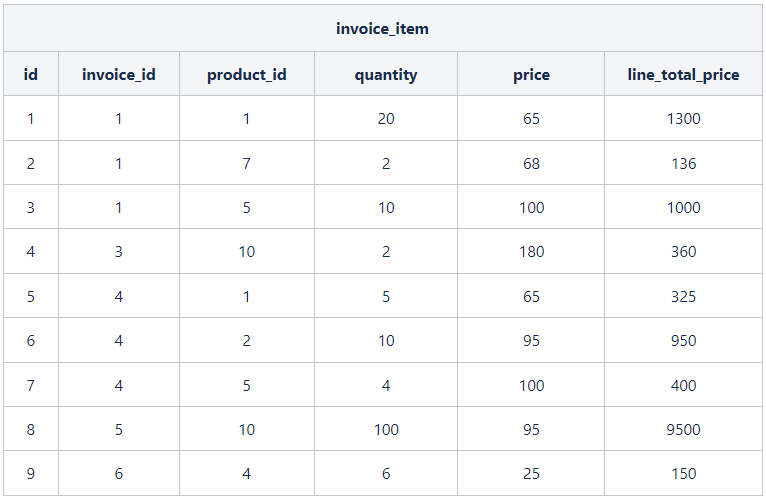Click the invoice_item table title
This screenshot has width=766, height=501.
pos(382,29)
